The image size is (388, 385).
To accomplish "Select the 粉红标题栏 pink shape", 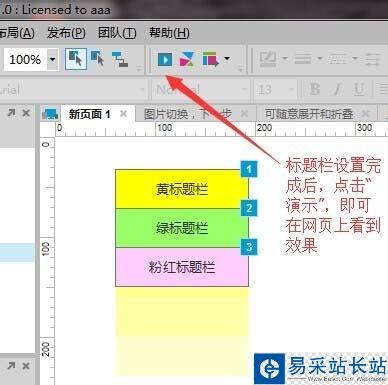I will 182,267.
